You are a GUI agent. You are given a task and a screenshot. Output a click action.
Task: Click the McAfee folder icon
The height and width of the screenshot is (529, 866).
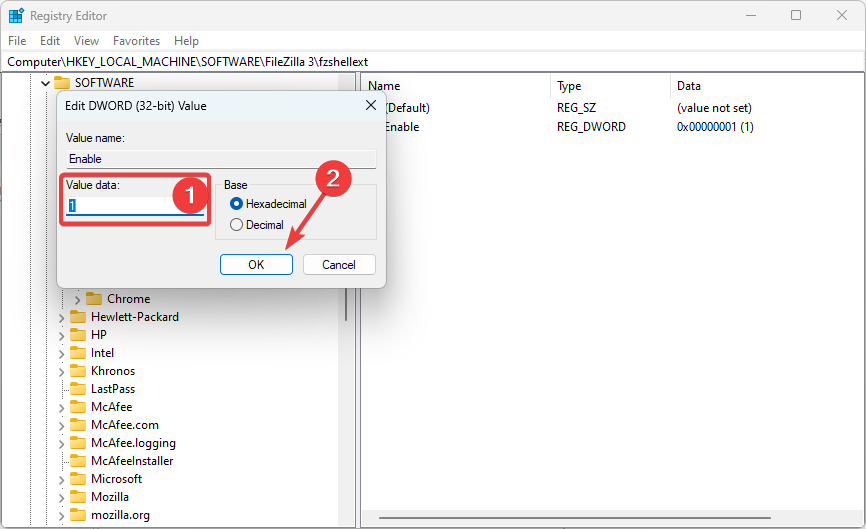[78, 407]
